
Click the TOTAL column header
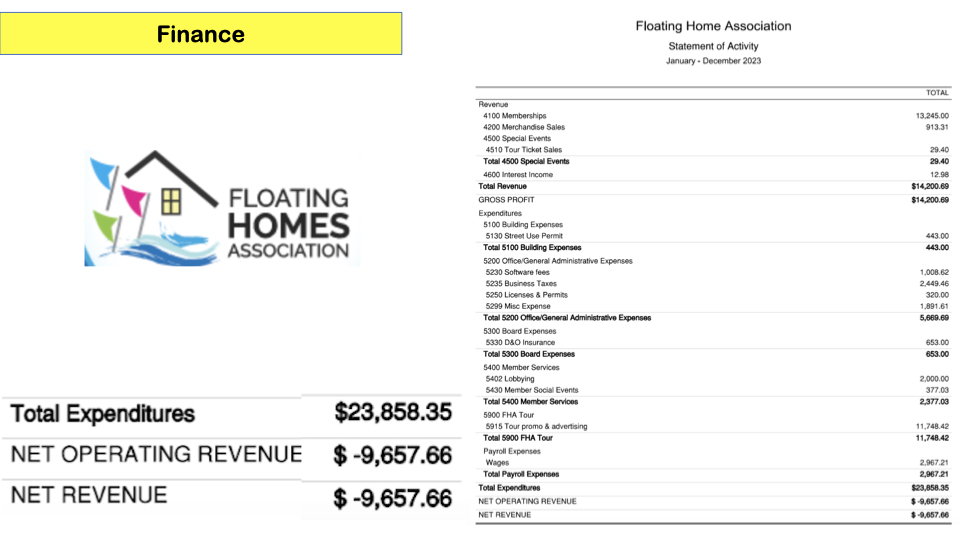point(937,93)
